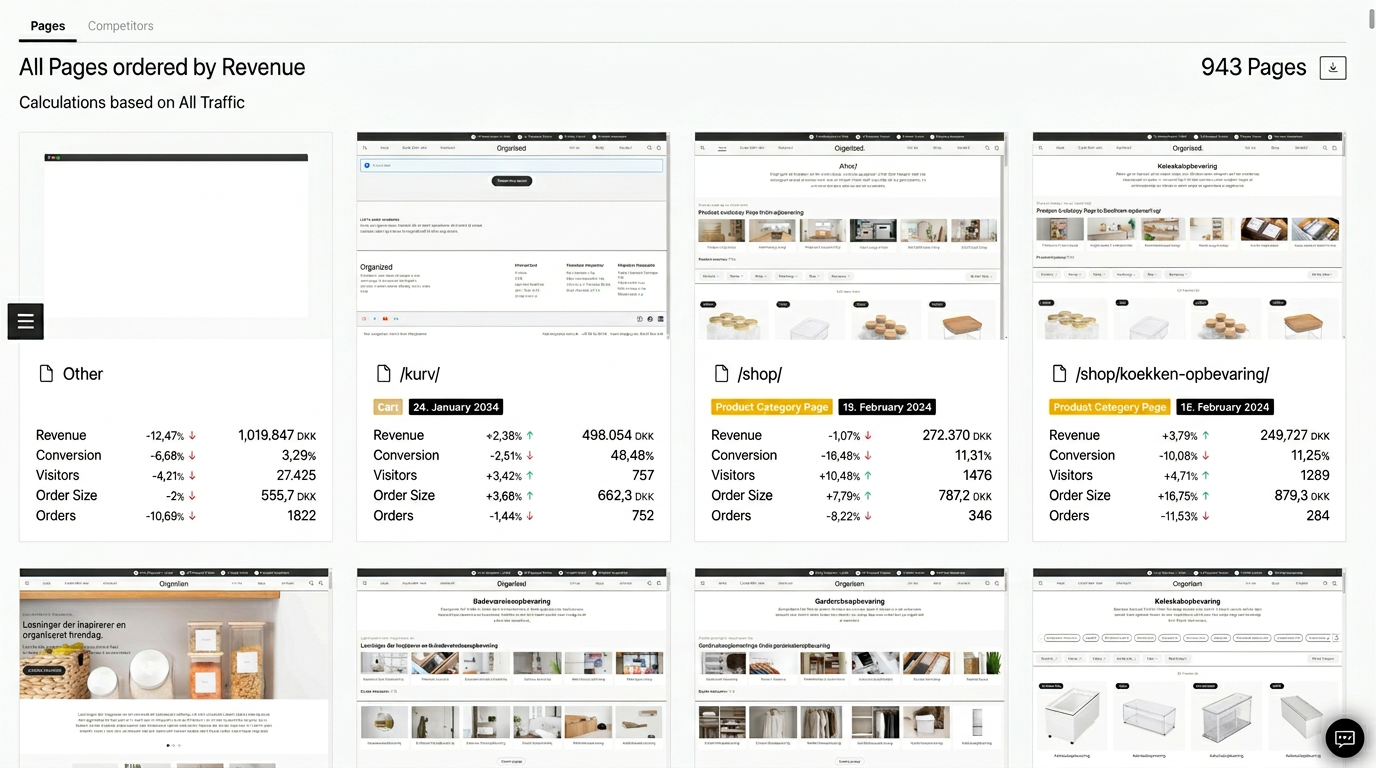Click the file icon beside /kurv/

(384, 374)
